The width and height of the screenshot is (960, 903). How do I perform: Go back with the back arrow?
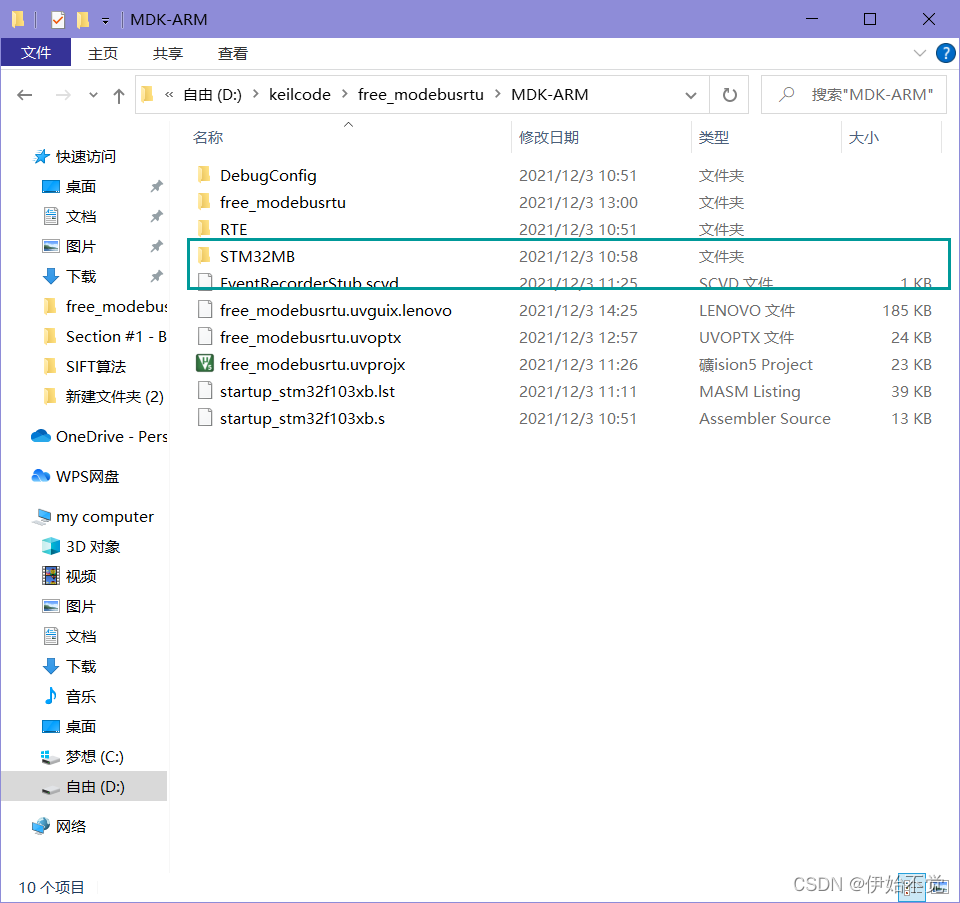[x=24, y=95]
